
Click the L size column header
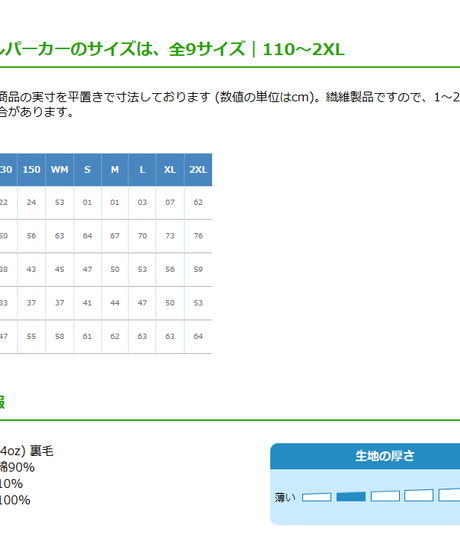[x=142, y=170]
